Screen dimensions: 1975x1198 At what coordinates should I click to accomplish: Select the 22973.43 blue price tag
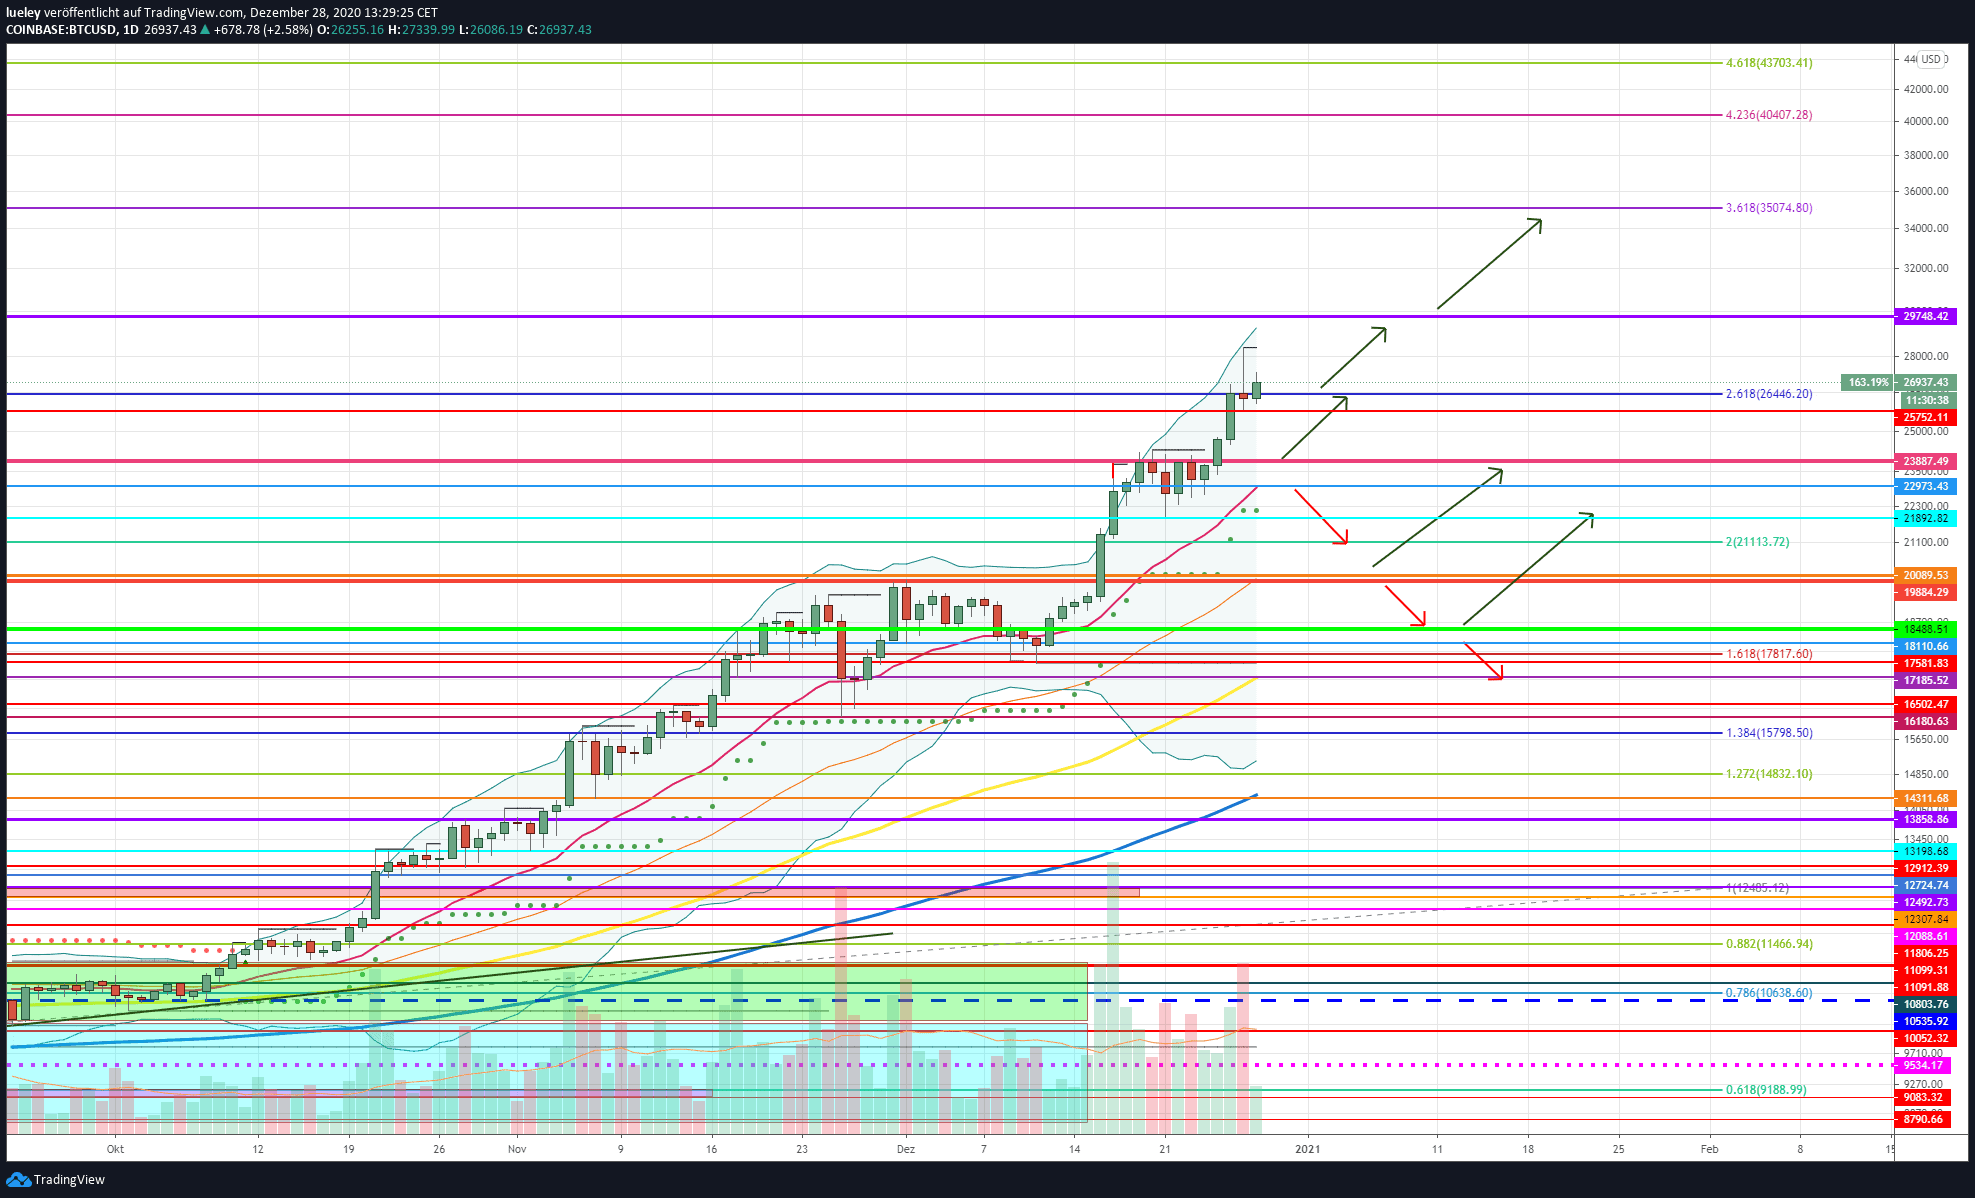point(1925,486)
